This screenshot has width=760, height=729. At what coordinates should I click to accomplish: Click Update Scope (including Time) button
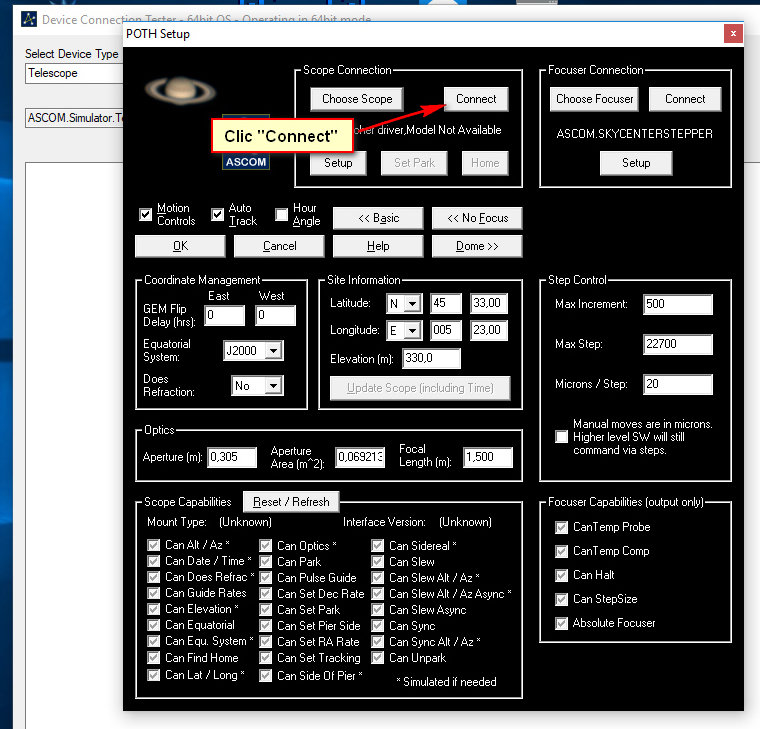[x=420, y=388]
